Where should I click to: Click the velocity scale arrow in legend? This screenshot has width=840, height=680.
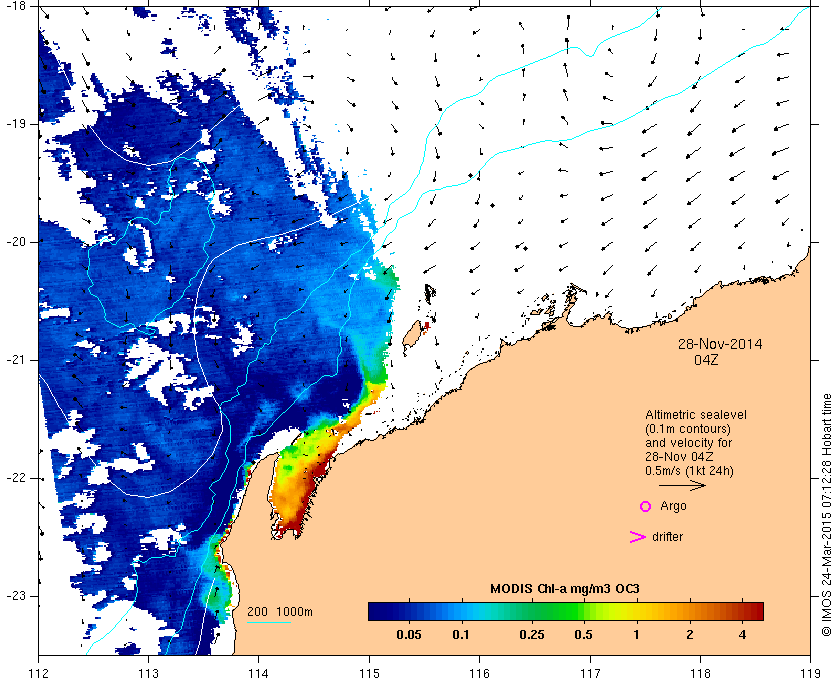(x=682, y=486)
